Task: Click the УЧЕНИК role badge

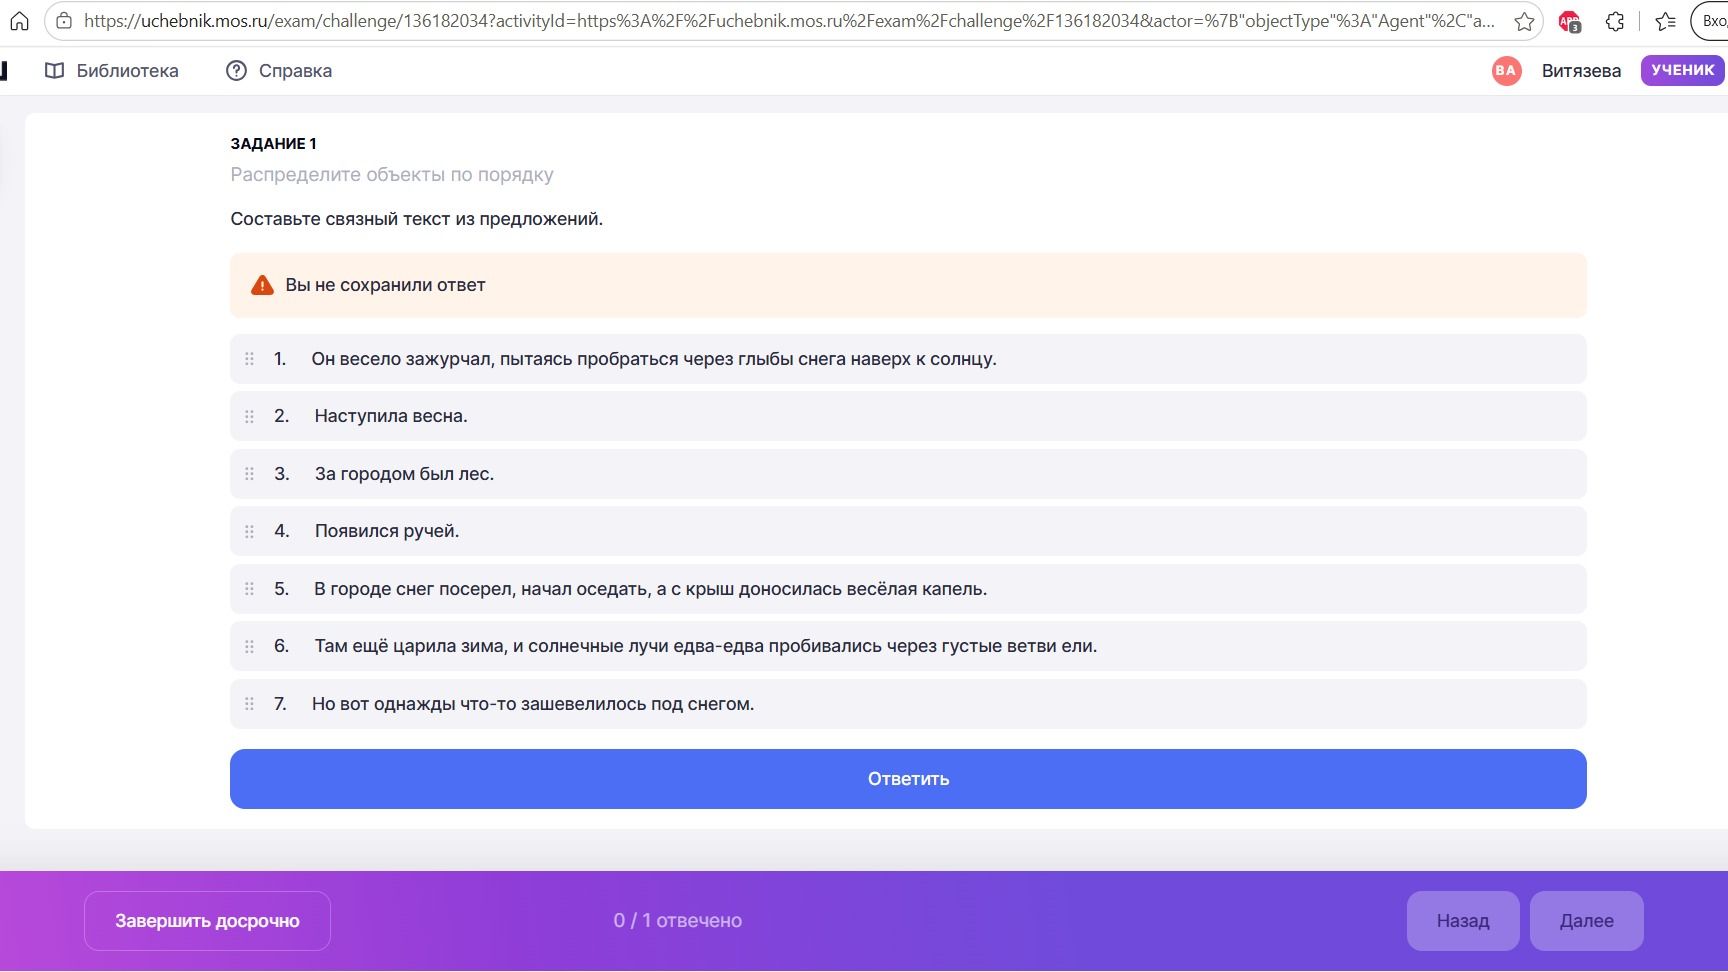Action: (x=1683, y=70)
